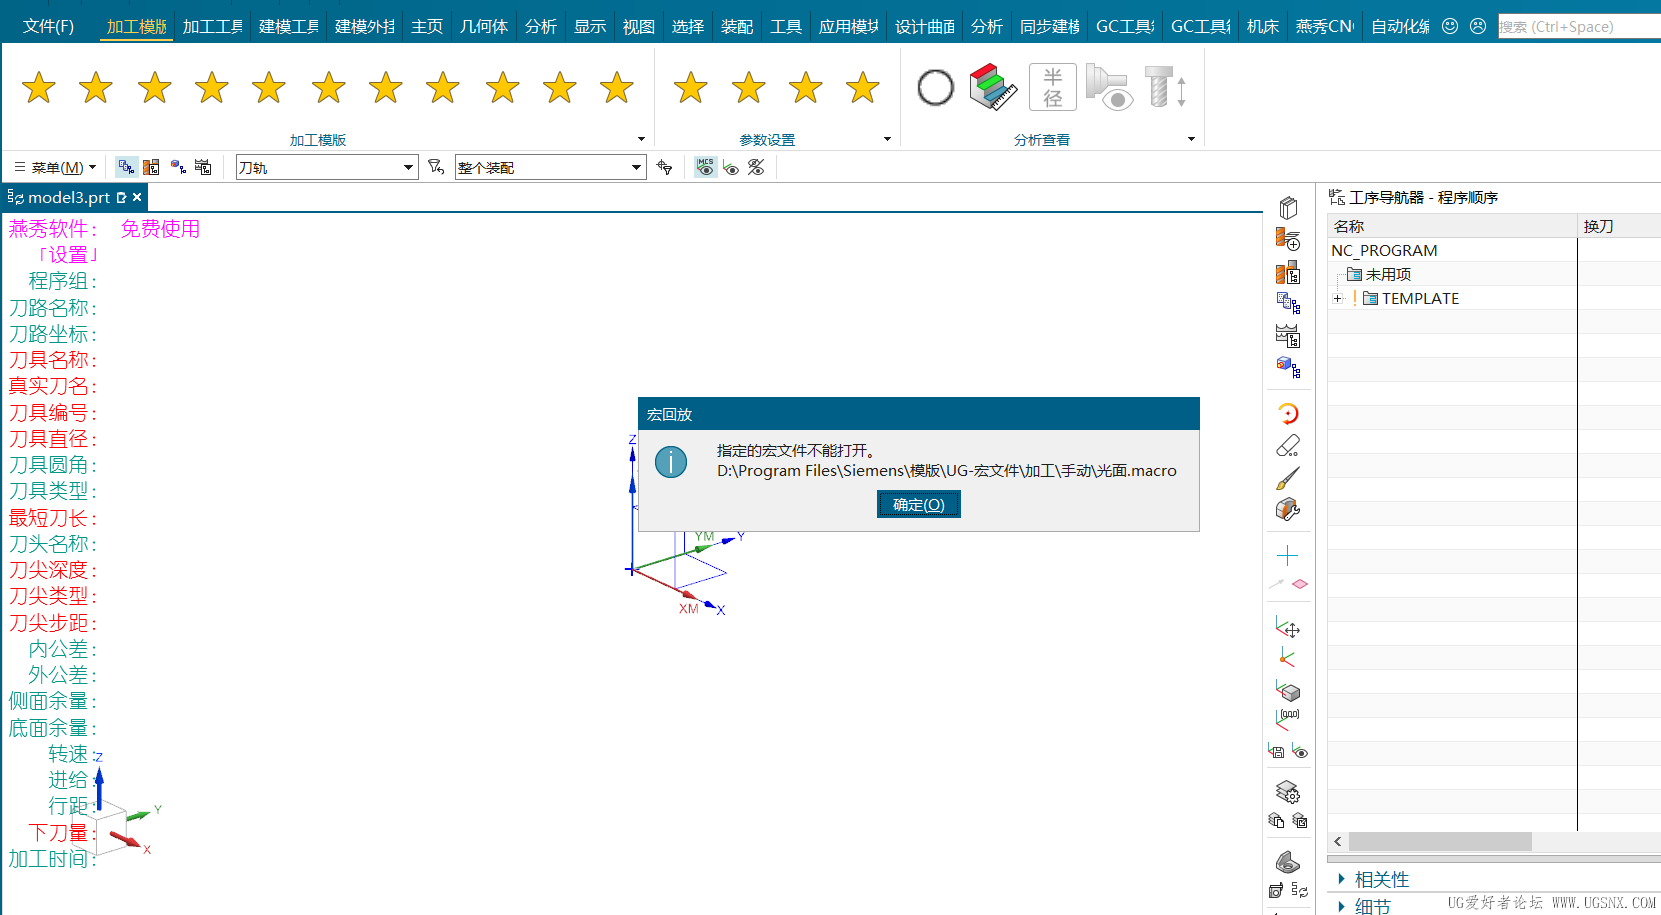Select Program Order View icon
The image size is (1661, 915).
(126, 167)
